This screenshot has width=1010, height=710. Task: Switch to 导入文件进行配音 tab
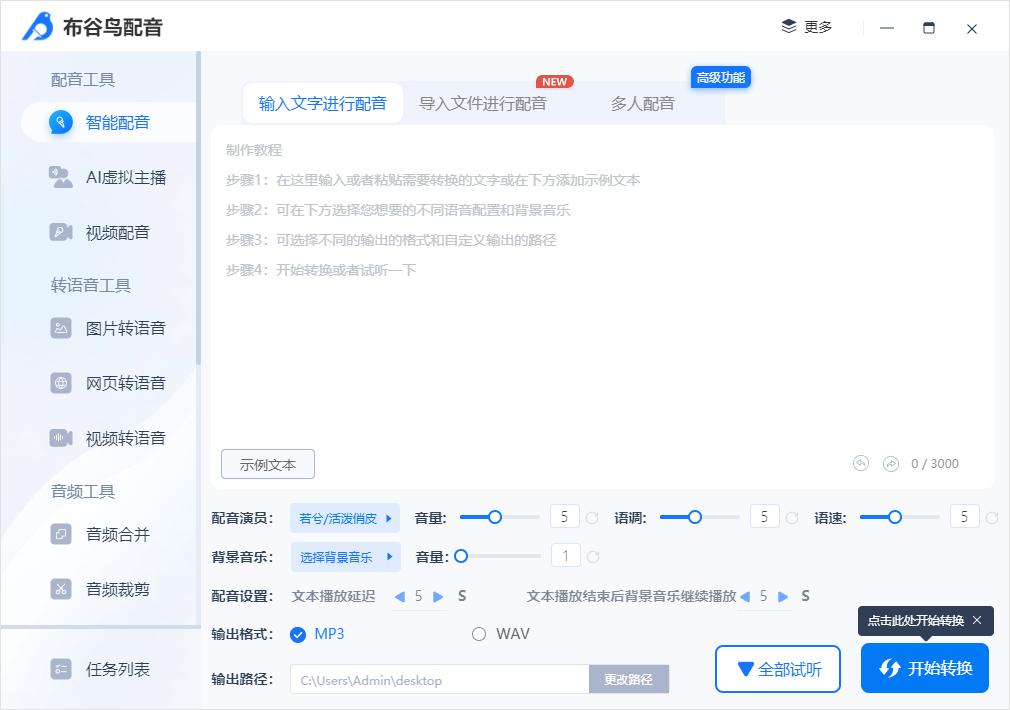(482, 103)
